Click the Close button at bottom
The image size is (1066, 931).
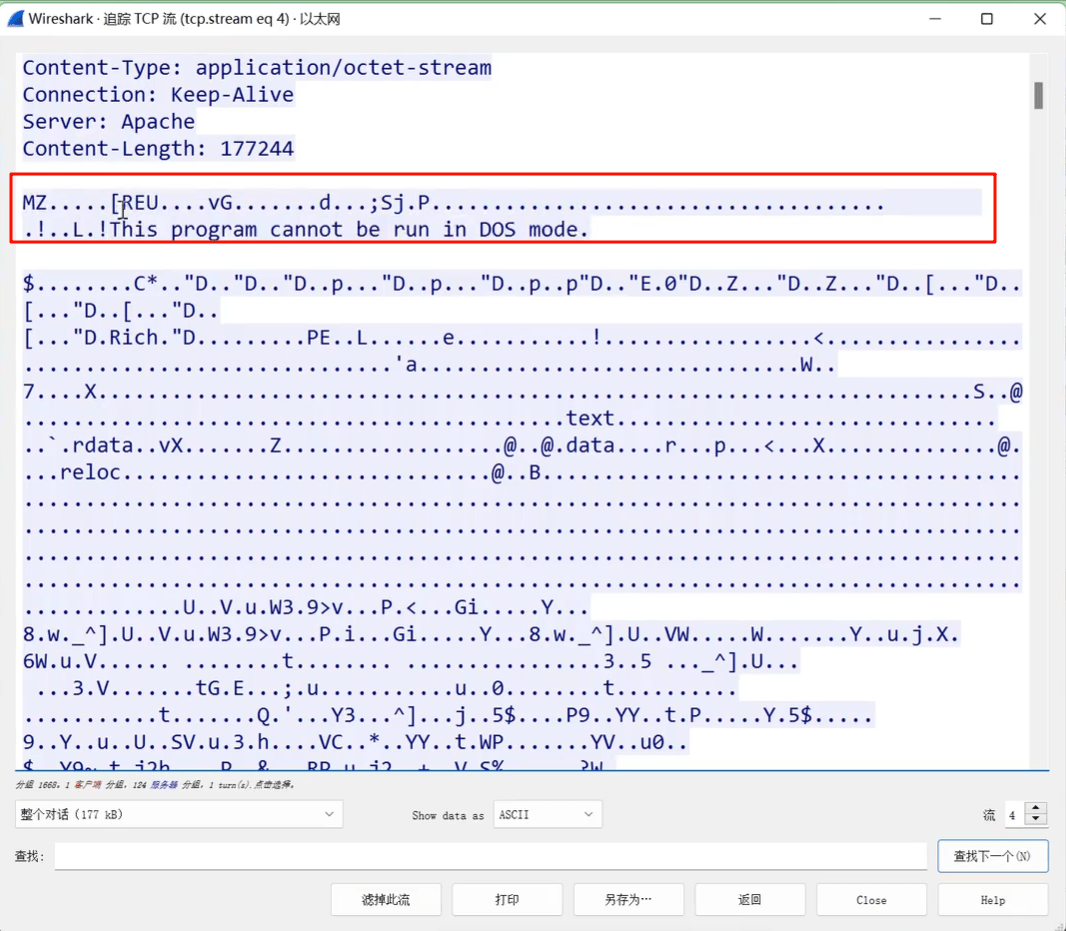[x=871, y=900]
